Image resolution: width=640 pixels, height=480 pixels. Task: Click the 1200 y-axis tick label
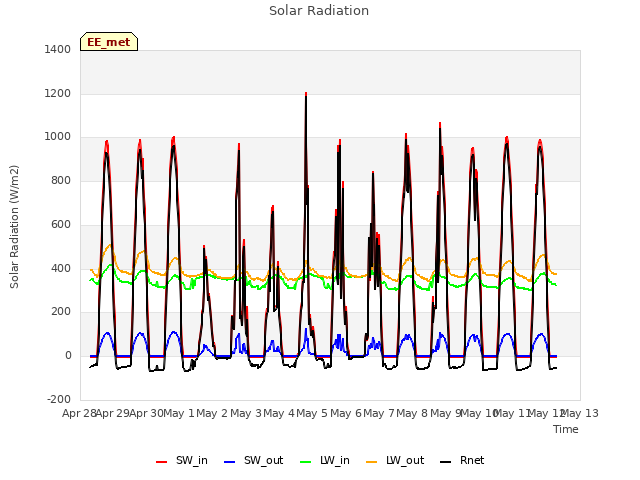pos(58,93)
